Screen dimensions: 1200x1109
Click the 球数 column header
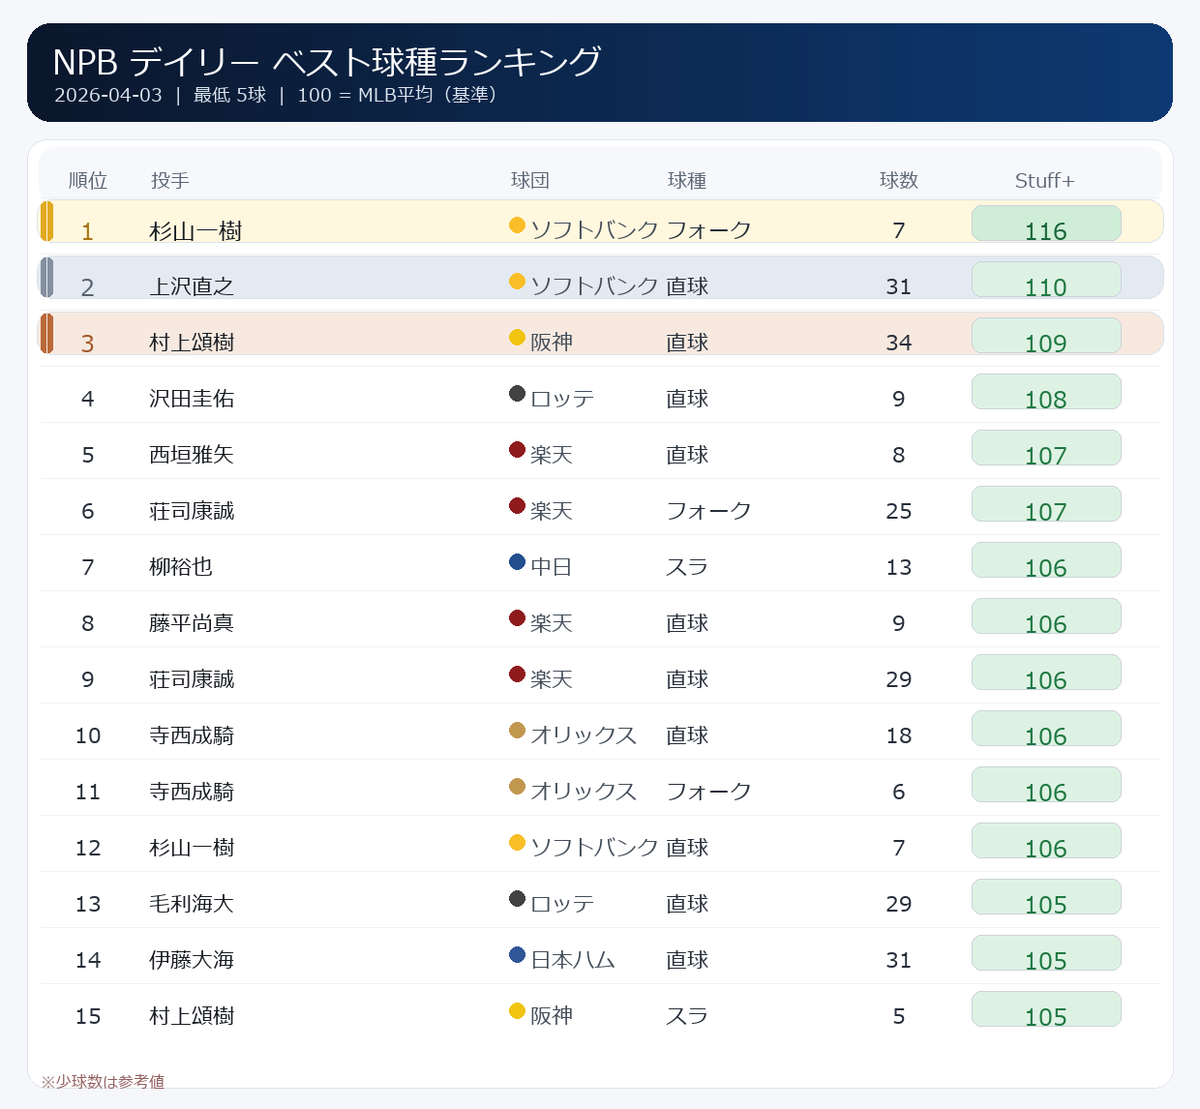[899, 181]
